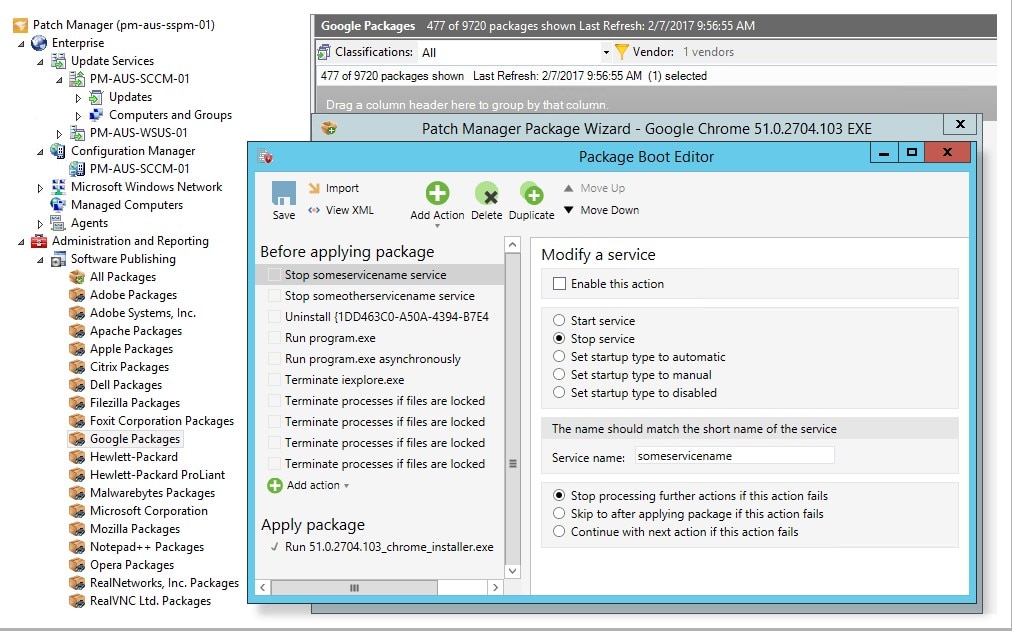
Task: Open the Classifications dropdown
Action: click(605, 52)
